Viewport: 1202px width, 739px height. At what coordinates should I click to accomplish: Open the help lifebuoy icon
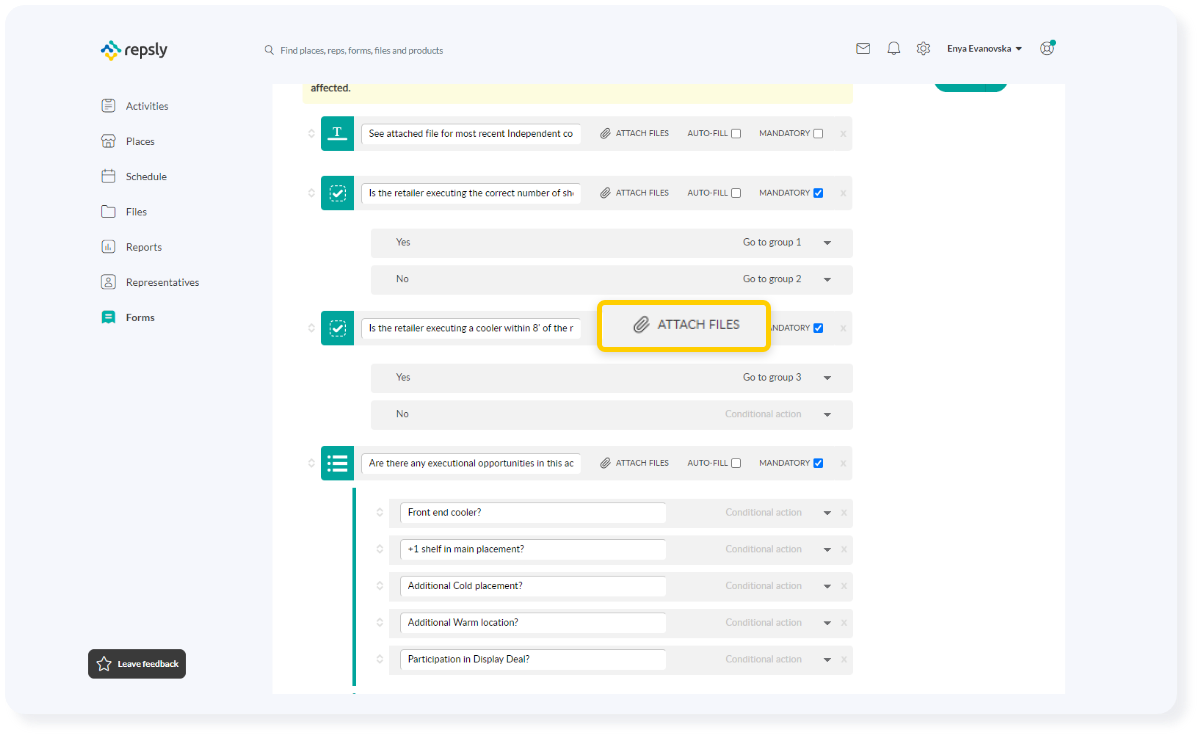(1047, 48)
